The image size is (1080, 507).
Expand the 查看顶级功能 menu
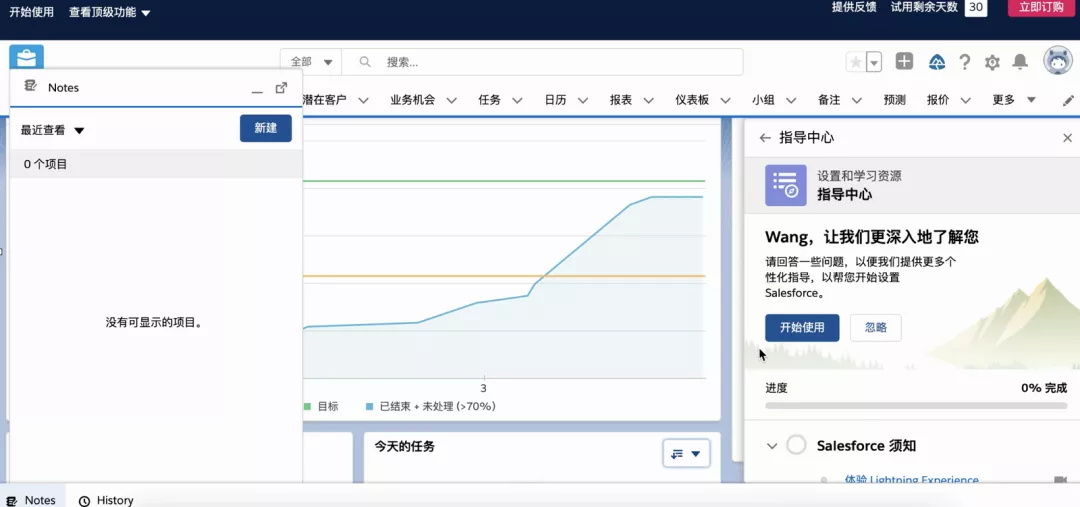click(110, 12)
